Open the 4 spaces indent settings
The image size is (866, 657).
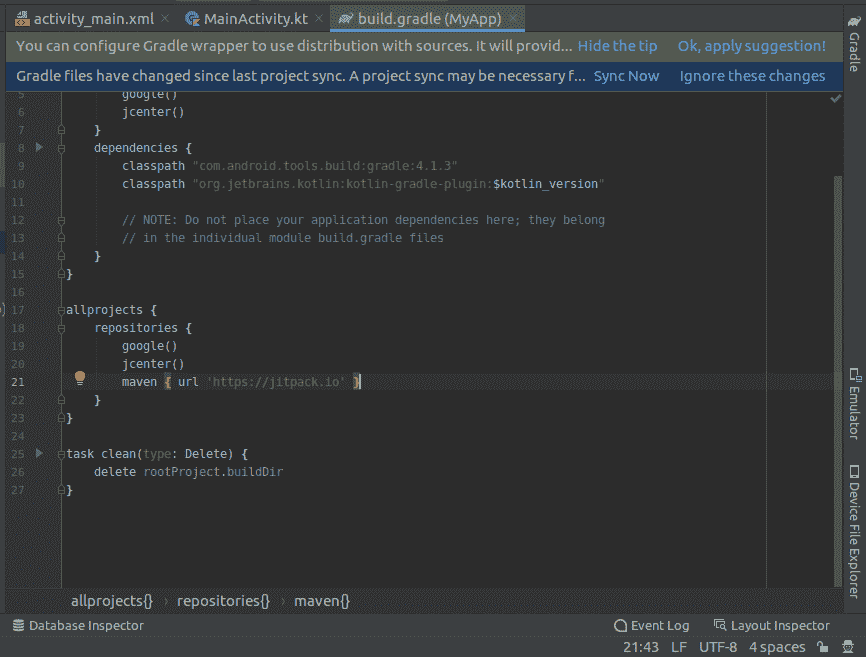pyautogui.click(x=777, y=647)
